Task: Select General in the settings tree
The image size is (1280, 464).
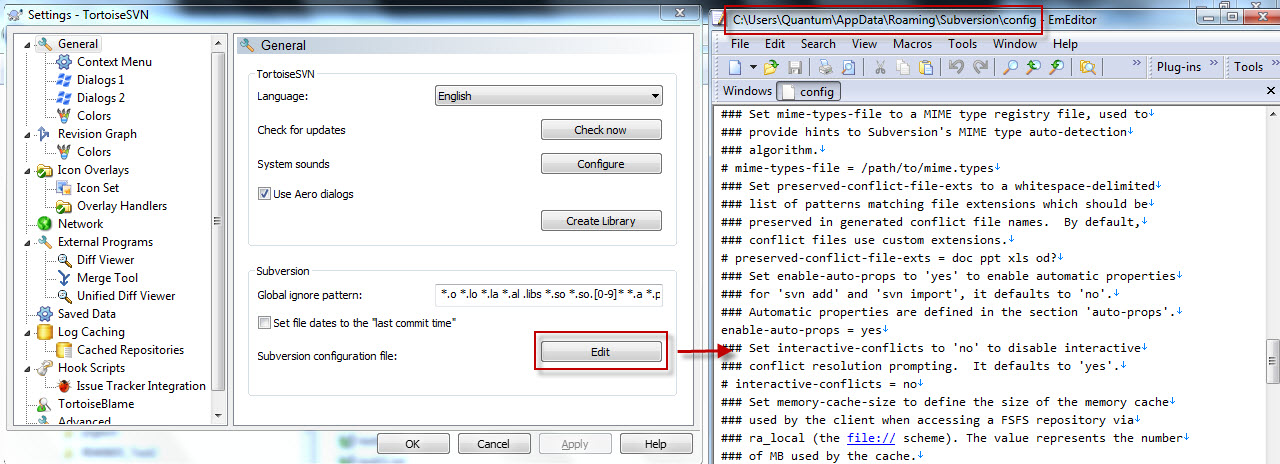Action: coord(78,44)
